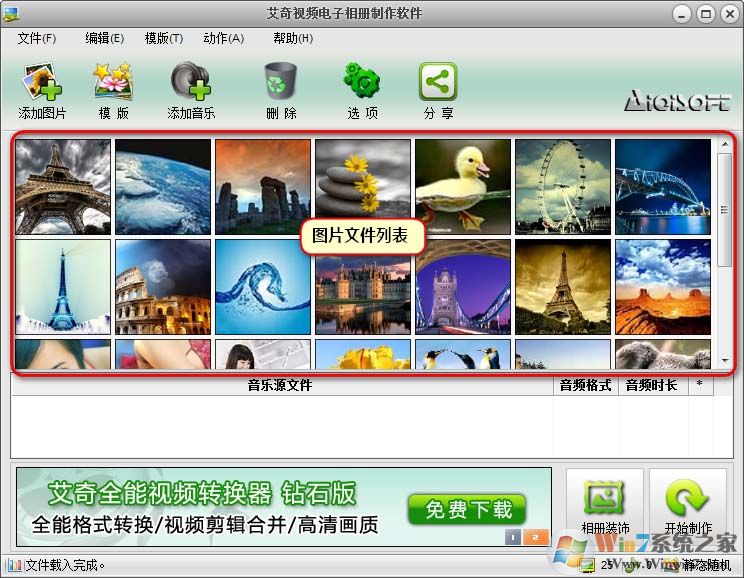Screen dimensions: 744x578
Task: Click the 音乐源文件 column header
Action: 280,385
